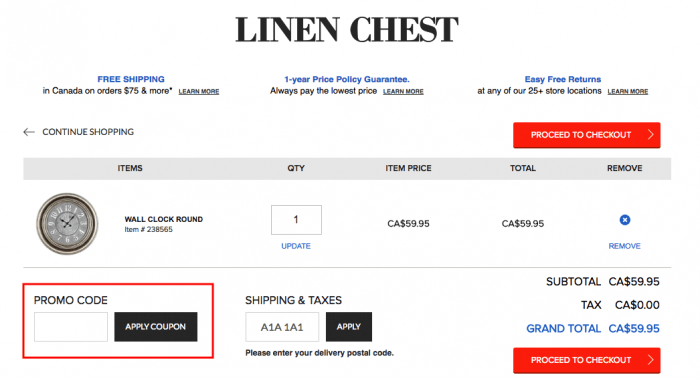Update the item quantity
The image size is (700, 379).
coord(296,246)
